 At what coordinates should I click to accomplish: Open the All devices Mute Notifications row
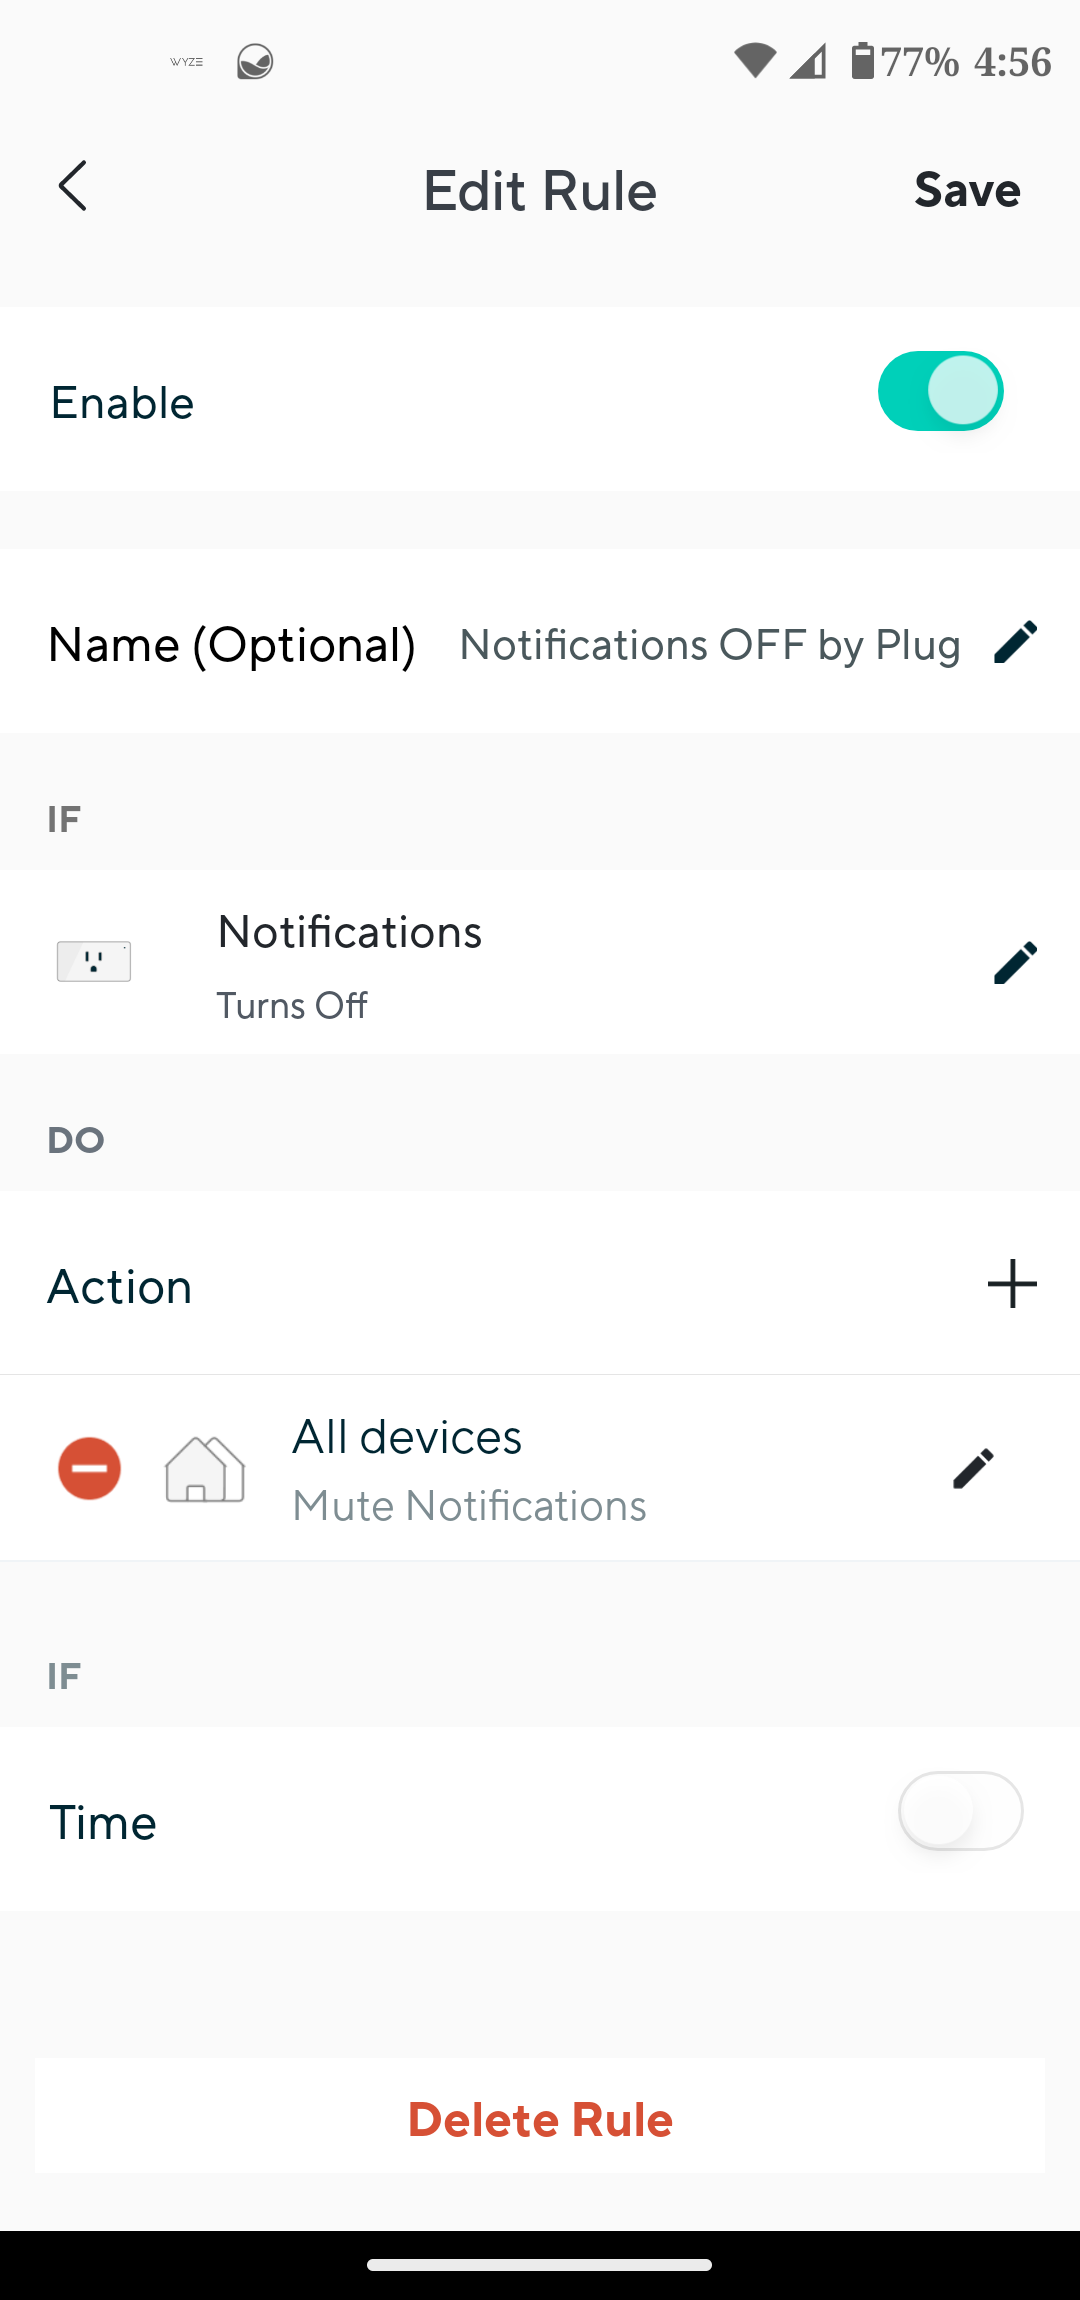click(x=540, y=1468)
